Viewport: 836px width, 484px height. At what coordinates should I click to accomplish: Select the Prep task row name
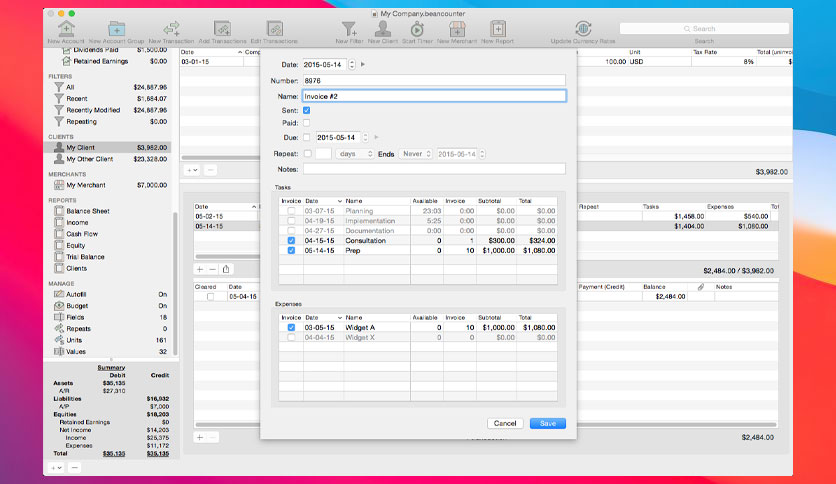[353, 251]
